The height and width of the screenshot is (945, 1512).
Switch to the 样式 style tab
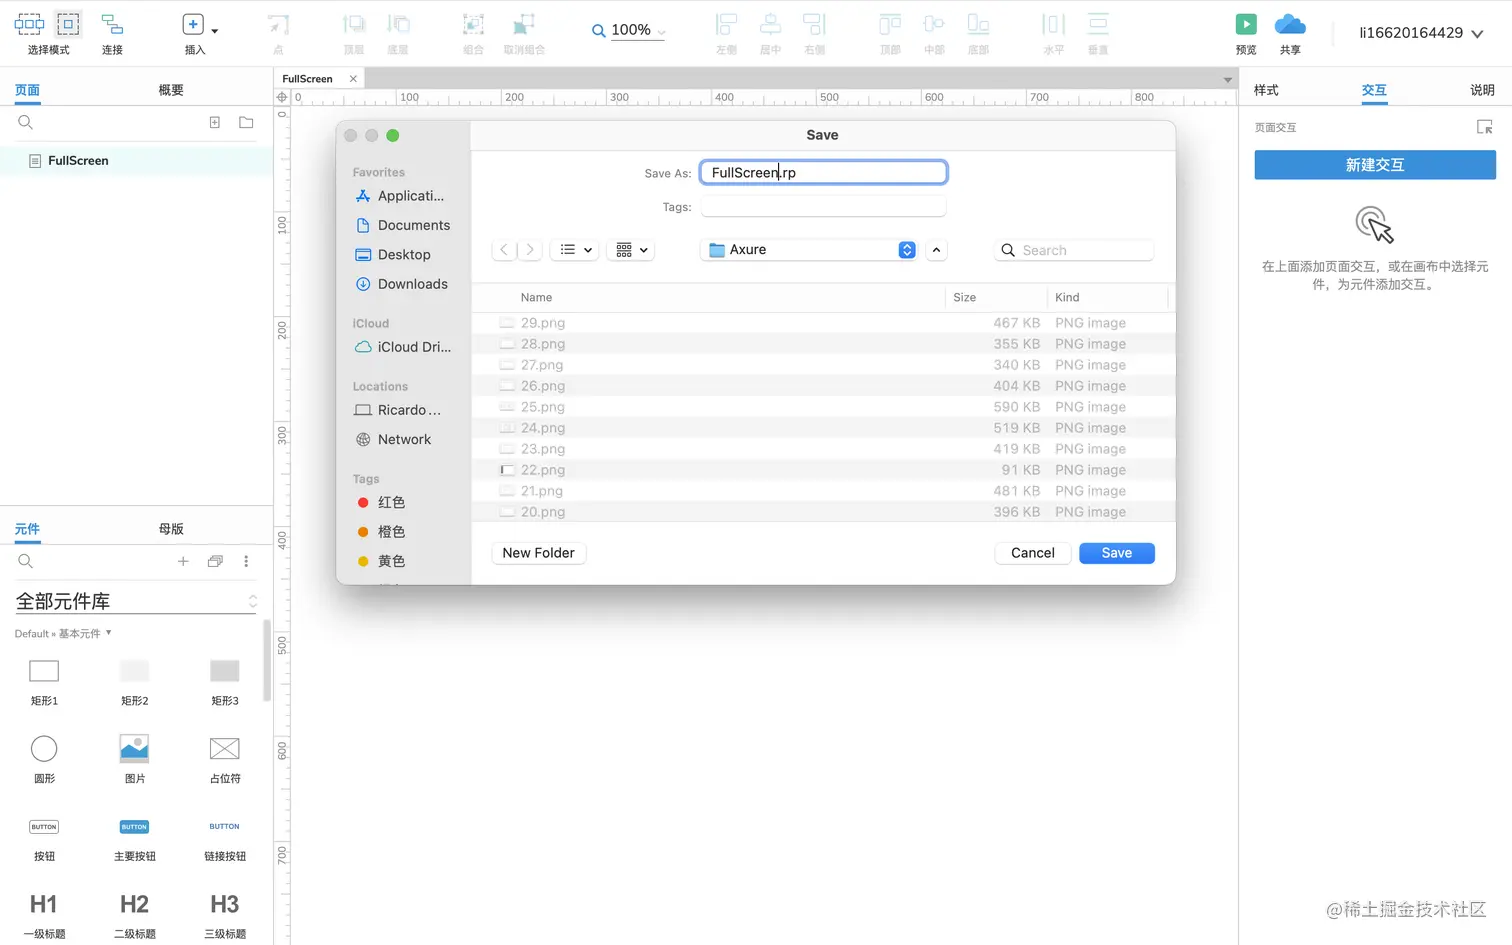pyautogui.click(x=1266, y=90)
